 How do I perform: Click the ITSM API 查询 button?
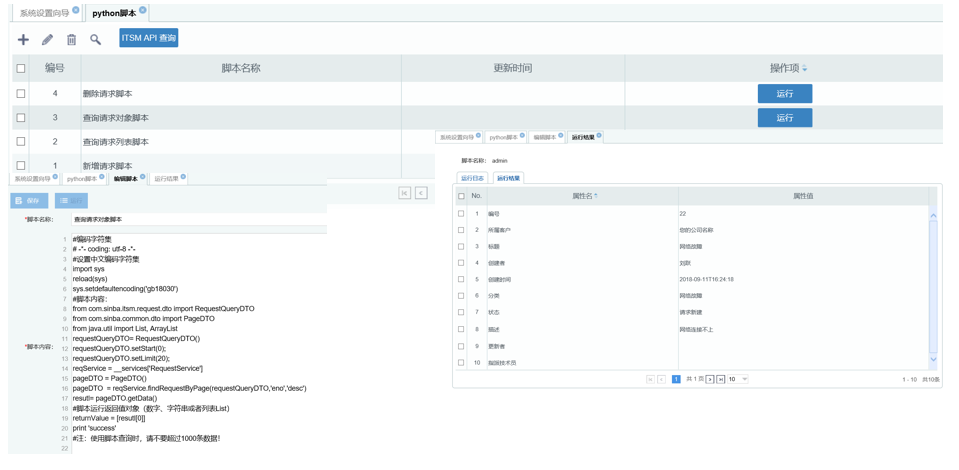click(149, 38)
